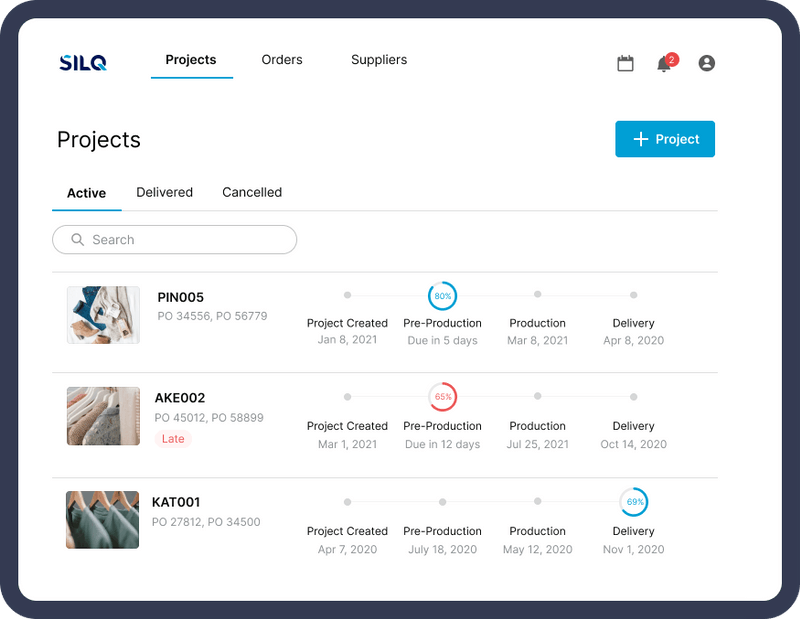Viewport: 800px width, 619px height.
Task: Select the Active projects filter
Action: [86, 192]
